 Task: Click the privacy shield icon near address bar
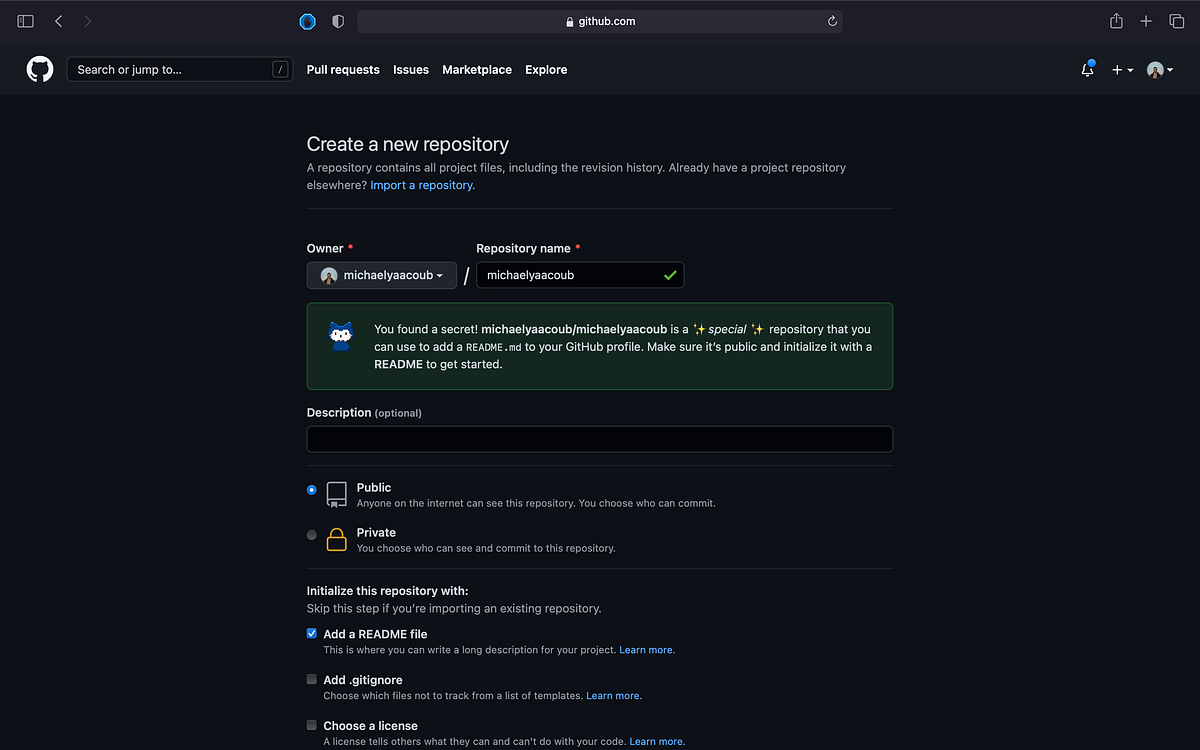[x=337, y=20]
